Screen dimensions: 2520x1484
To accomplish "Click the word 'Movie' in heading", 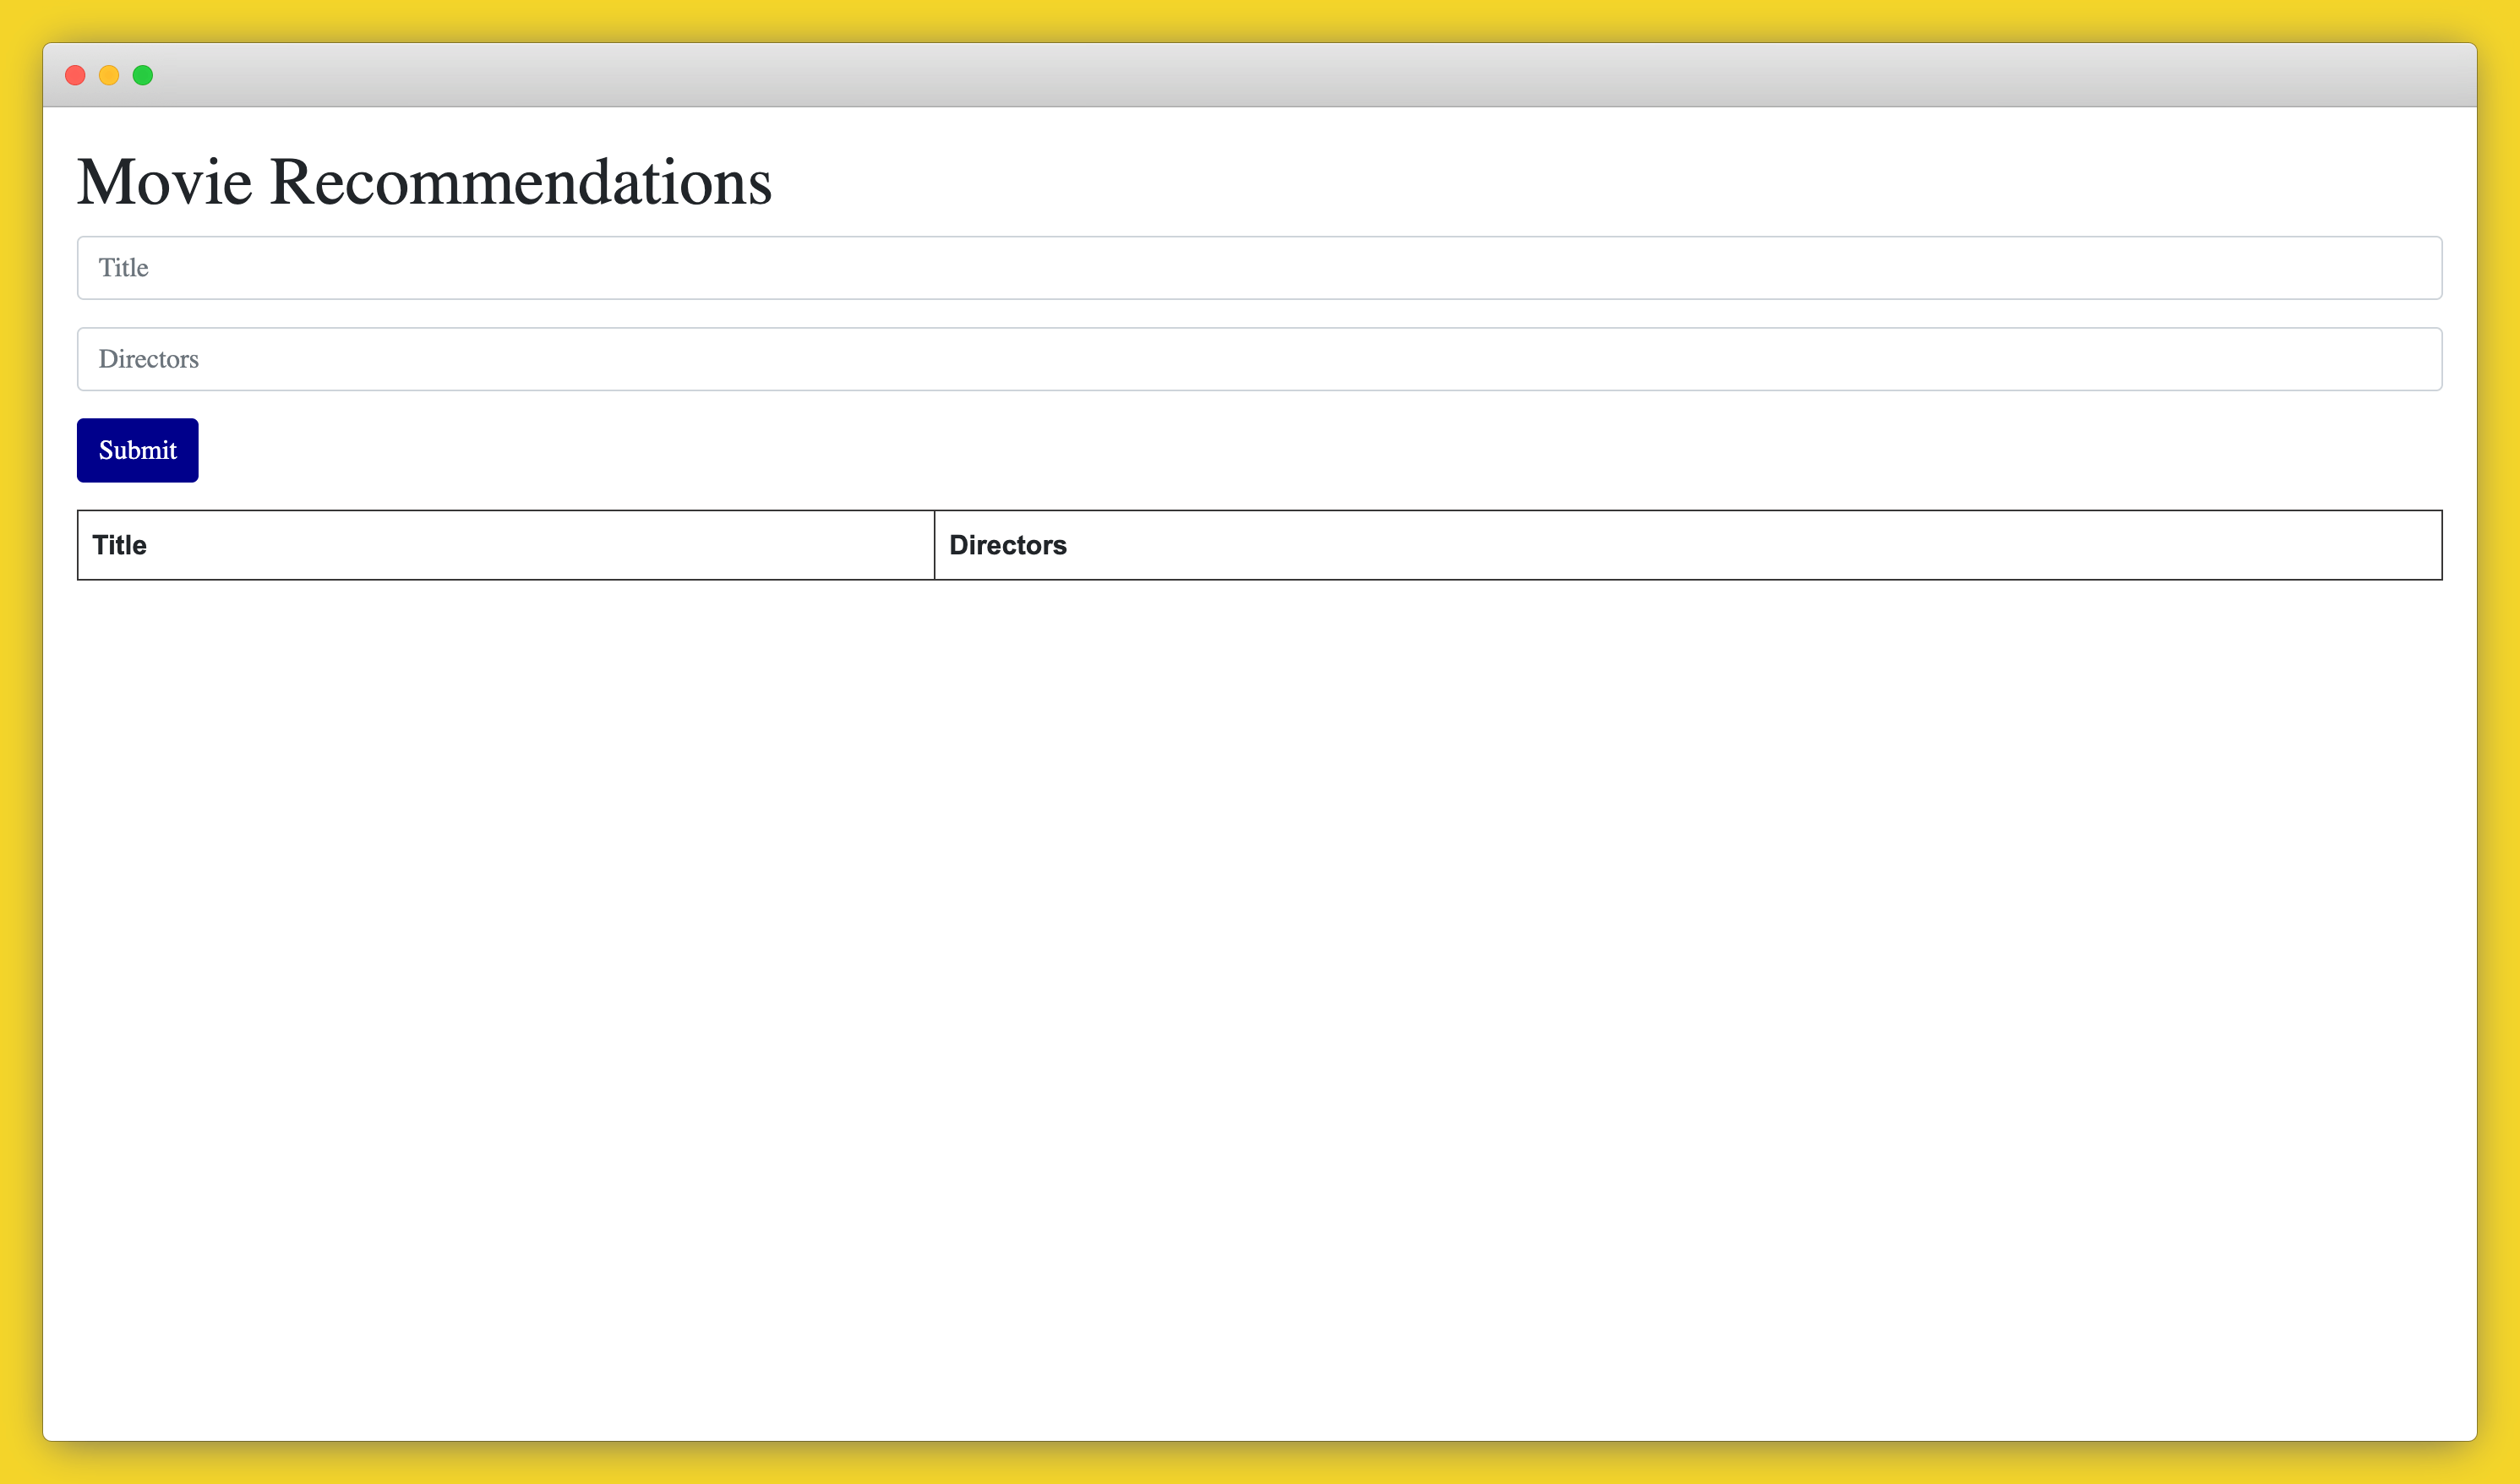I will 165,182.
